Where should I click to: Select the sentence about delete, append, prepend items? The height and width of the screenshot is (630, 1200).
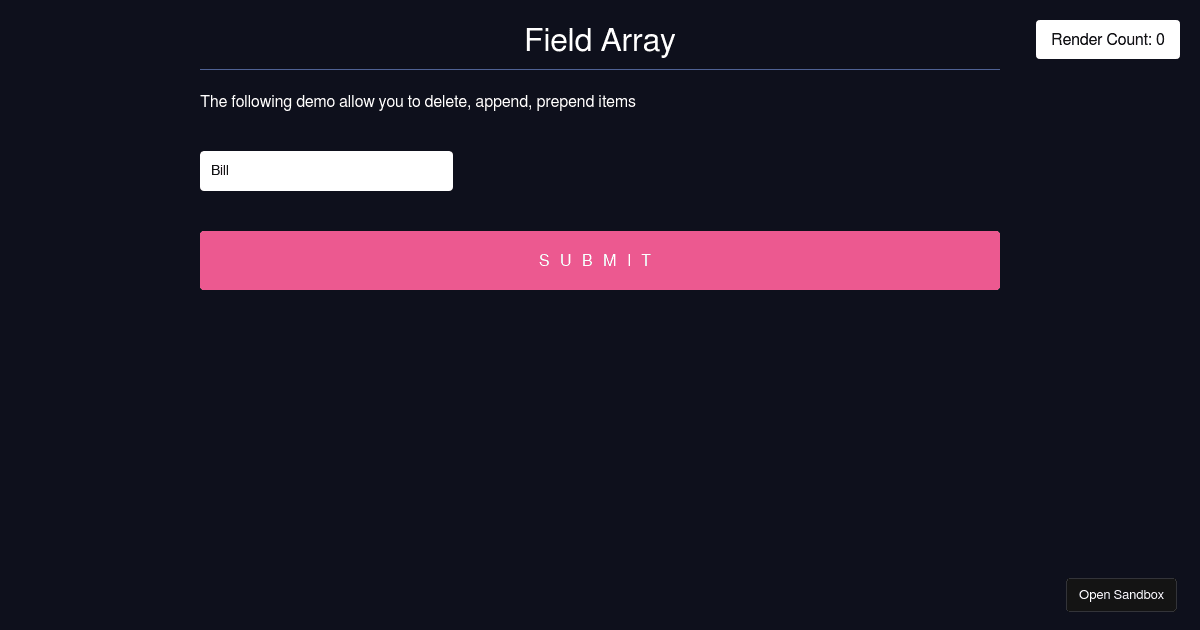coord(418,101)
